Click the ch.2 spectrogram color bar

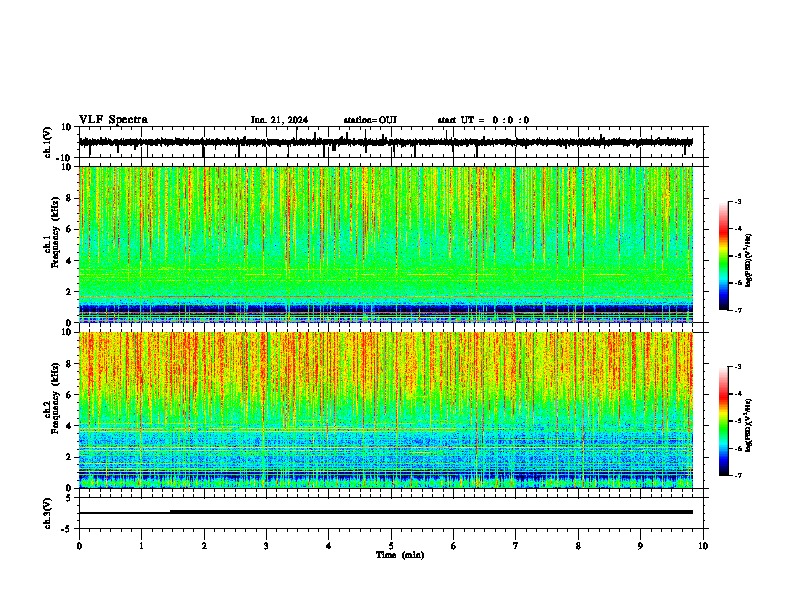click(724, 421)
